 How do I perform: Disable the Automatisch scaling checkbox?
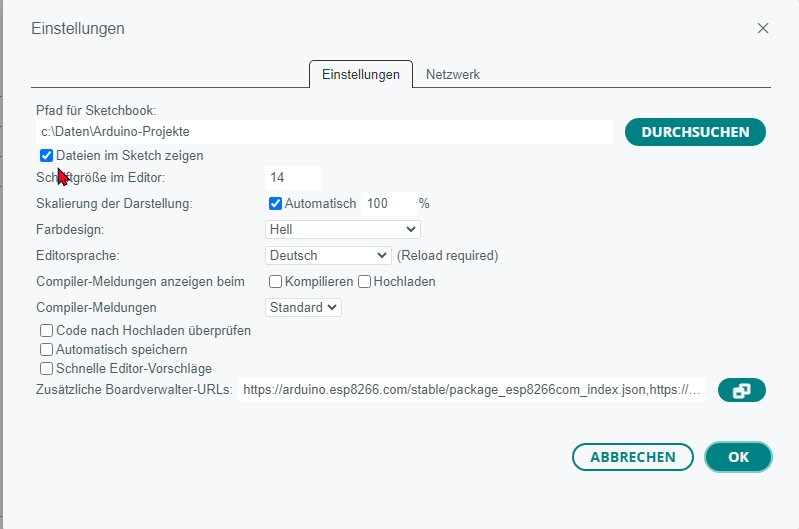276,203
